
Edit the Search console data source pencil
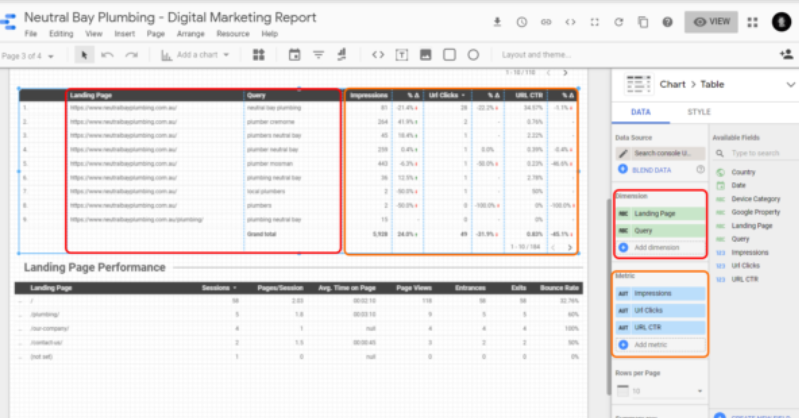tap(623, 153)
